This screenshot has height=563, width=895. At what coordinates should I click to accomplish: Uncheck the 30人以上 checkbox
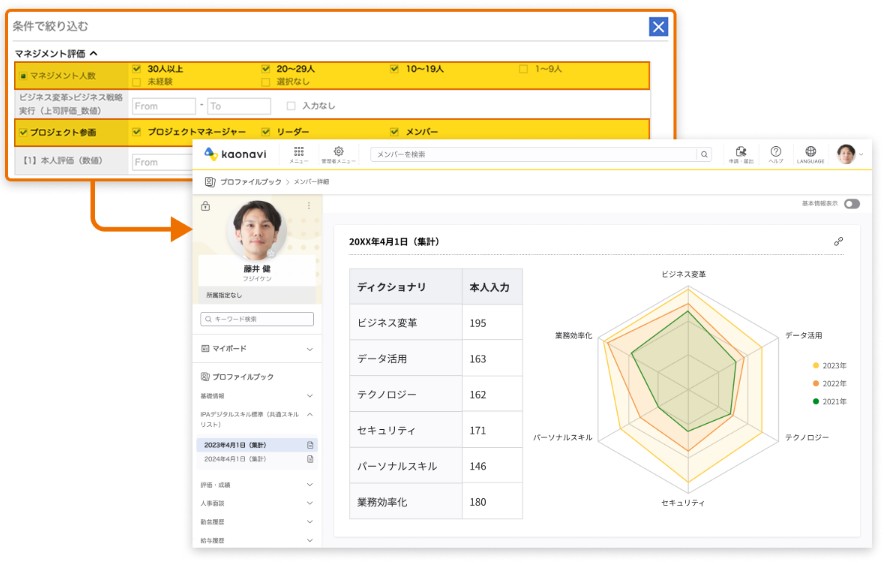click(x=136, y=69)
